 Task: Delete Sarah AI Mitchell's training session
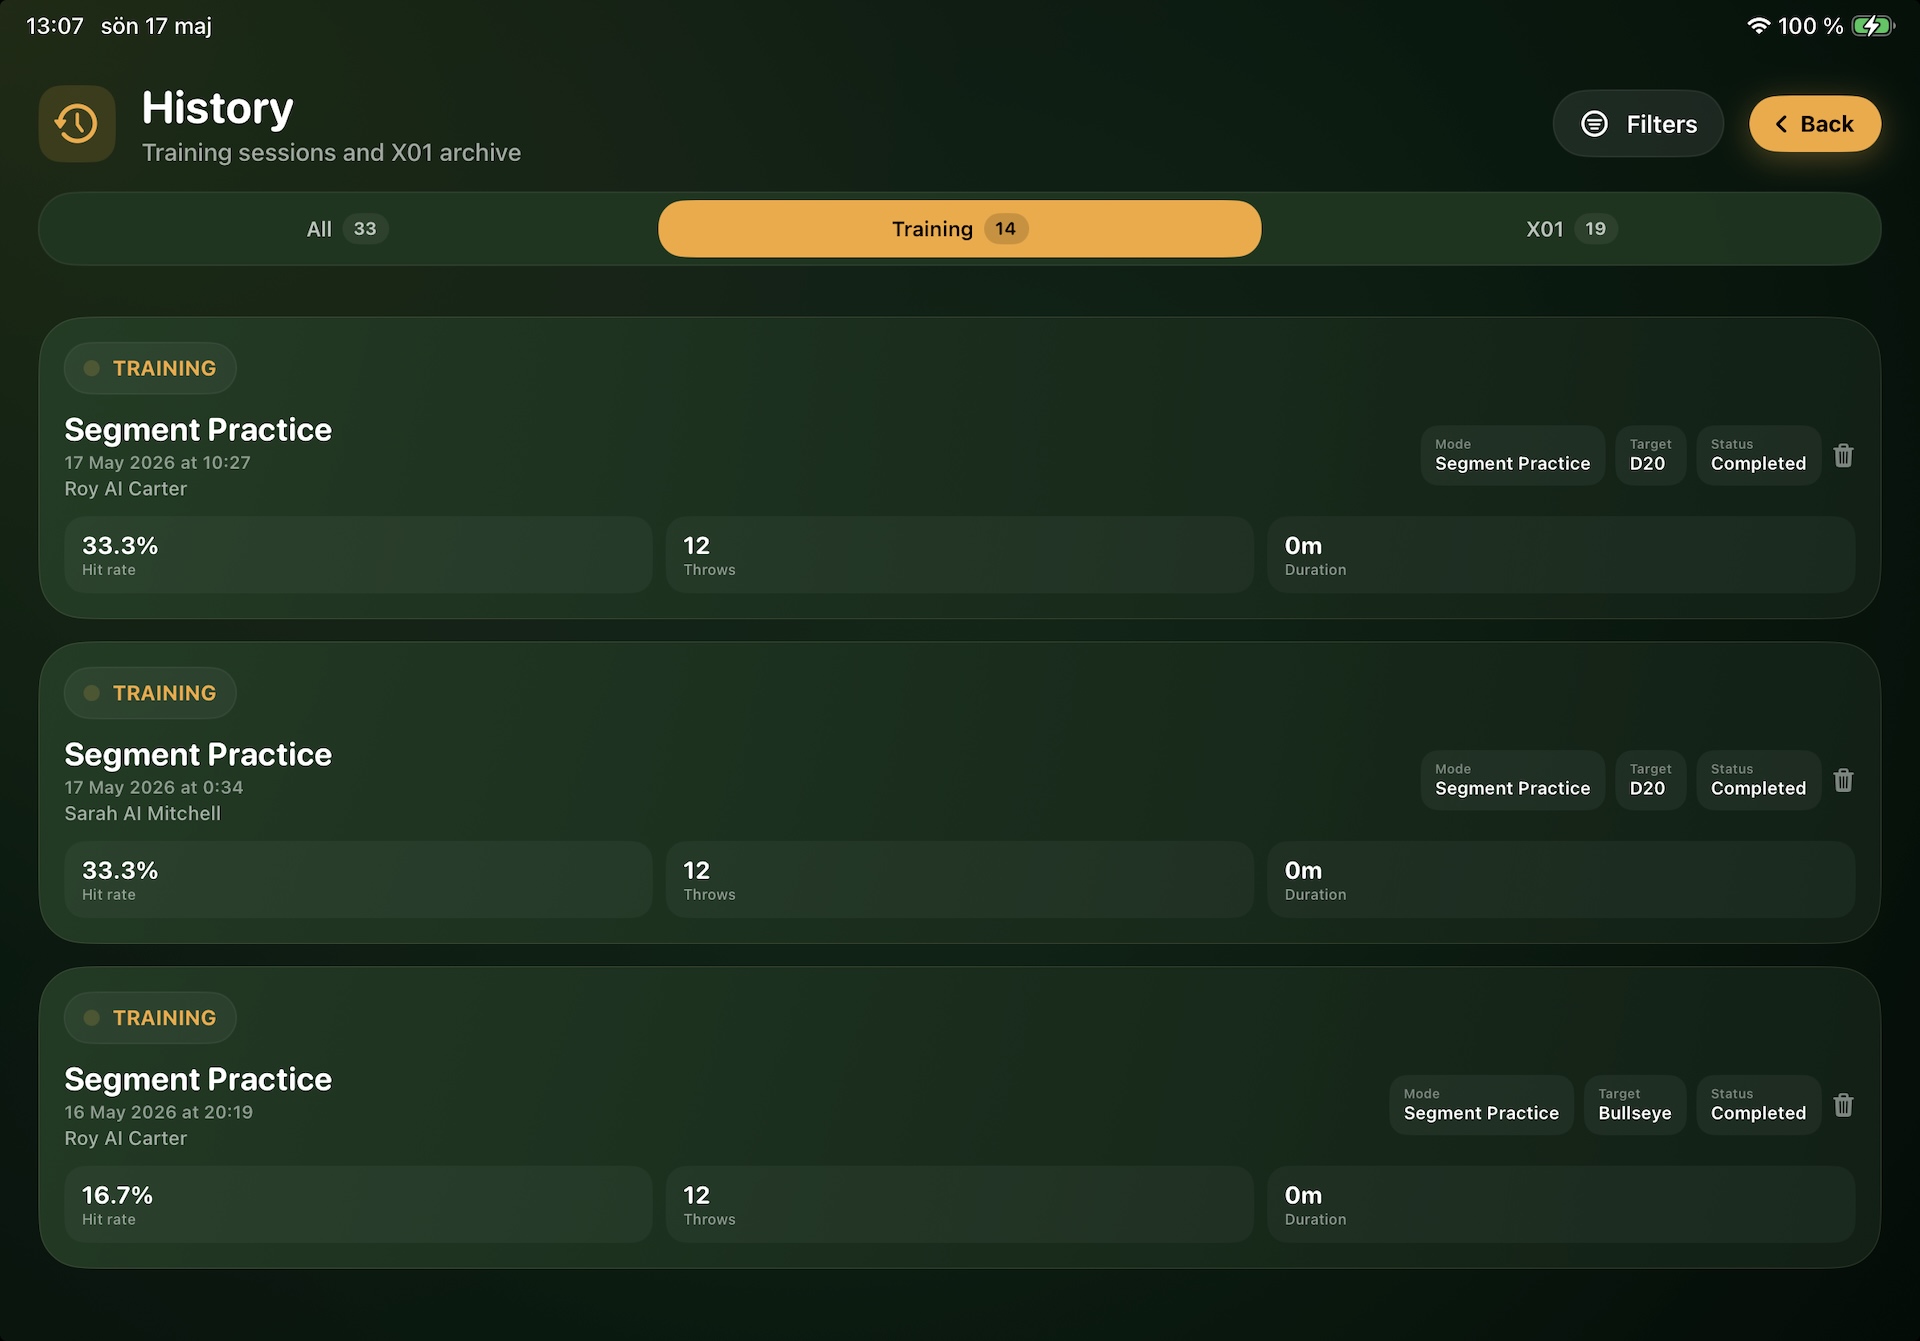(x=1843, y=781)
